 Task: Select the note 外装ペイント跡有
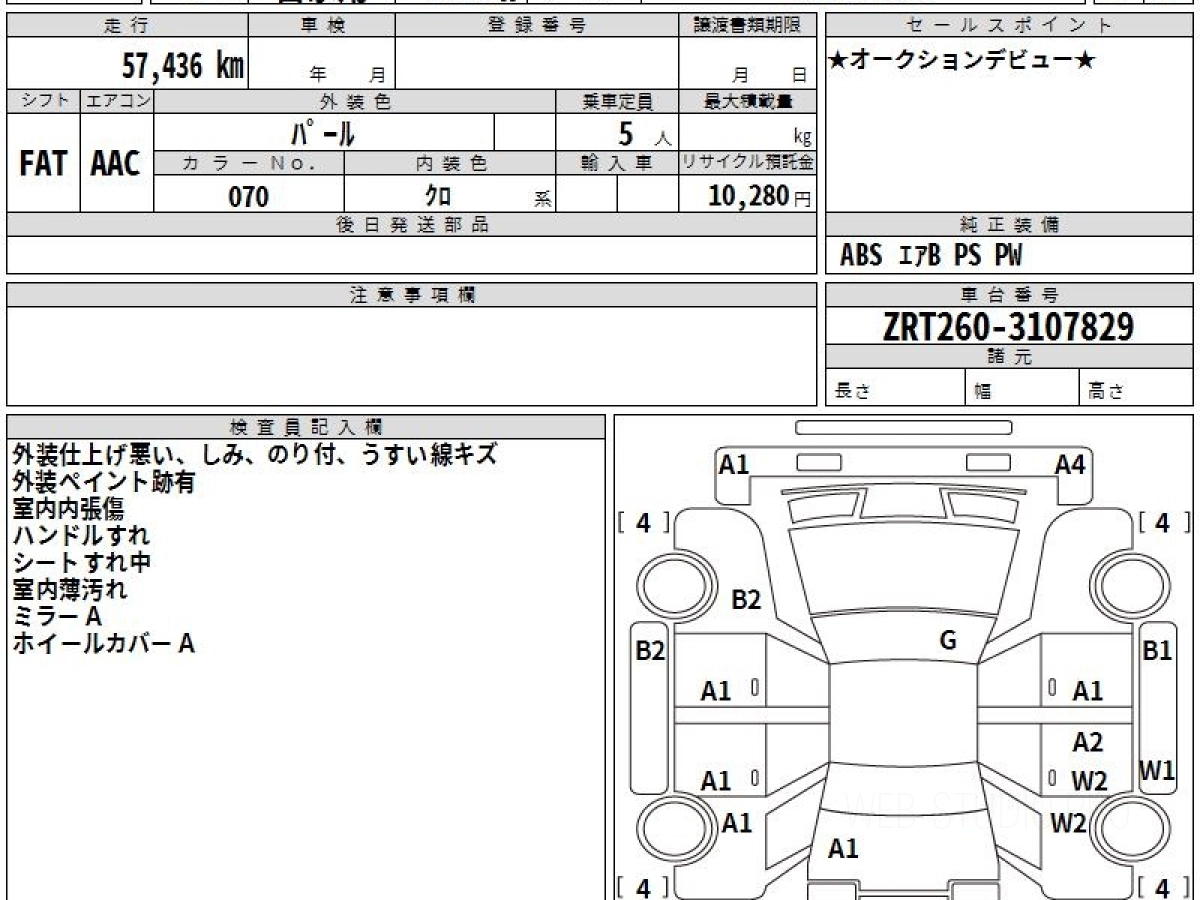[103, 482]
